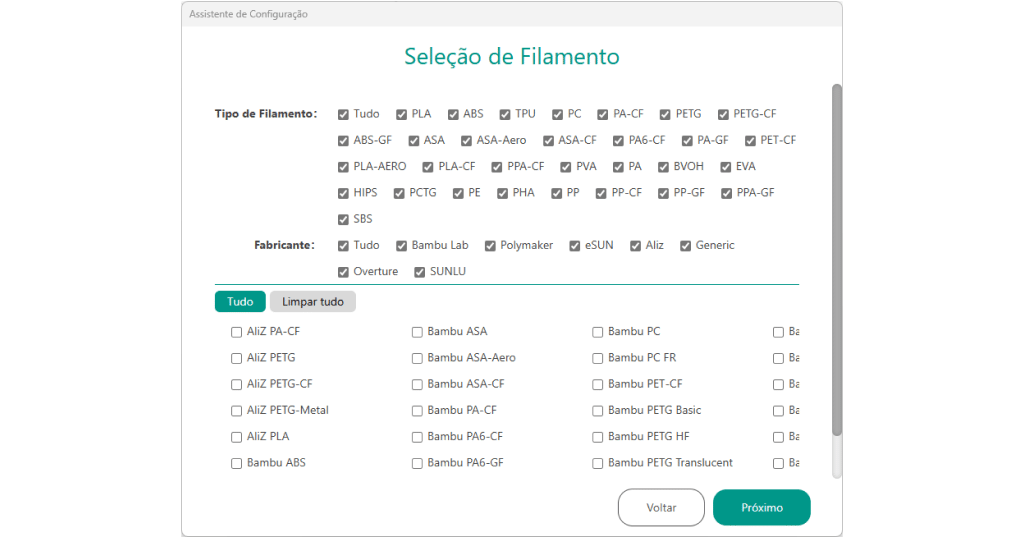Uncheck the PE filament type

(458, 193)
